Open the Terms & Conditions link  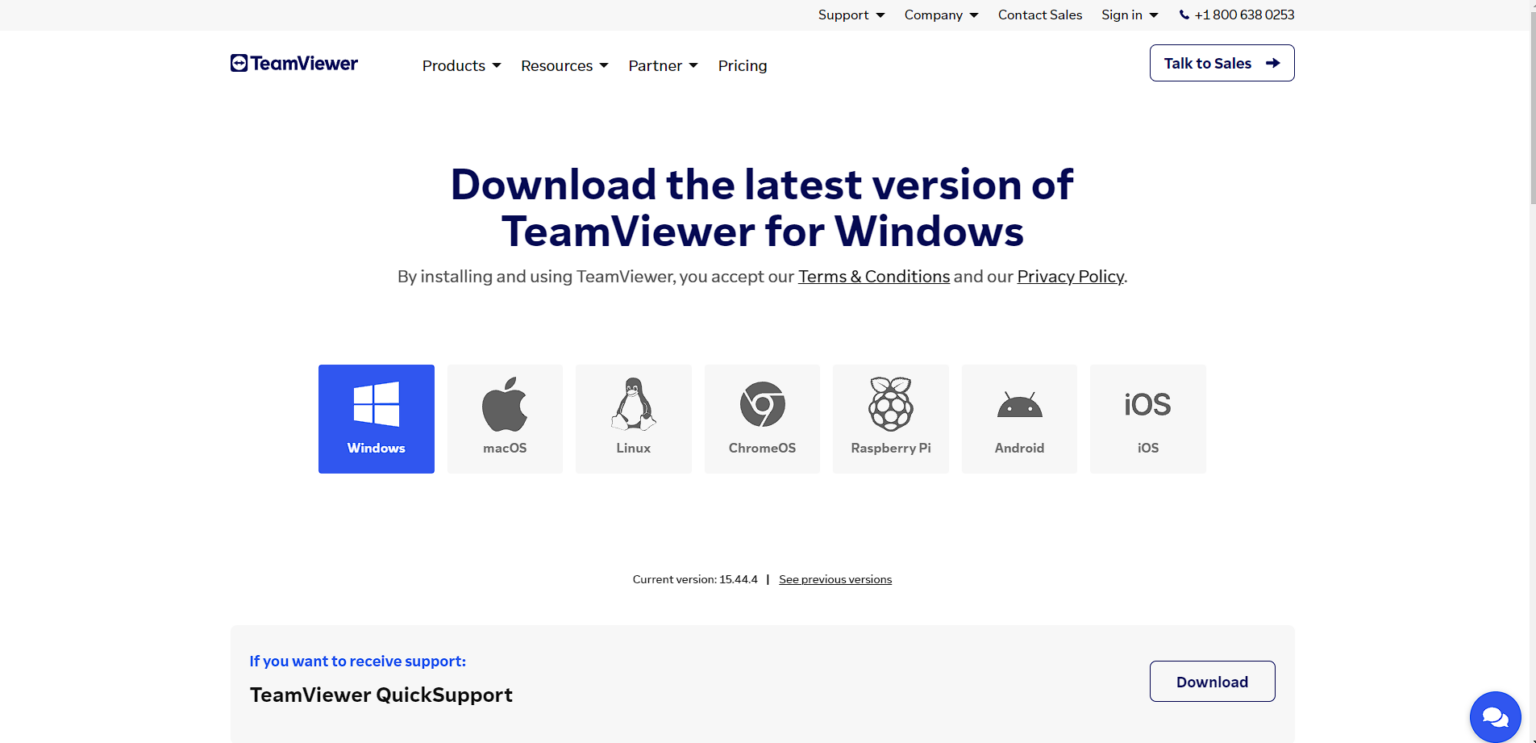(873, 277)
